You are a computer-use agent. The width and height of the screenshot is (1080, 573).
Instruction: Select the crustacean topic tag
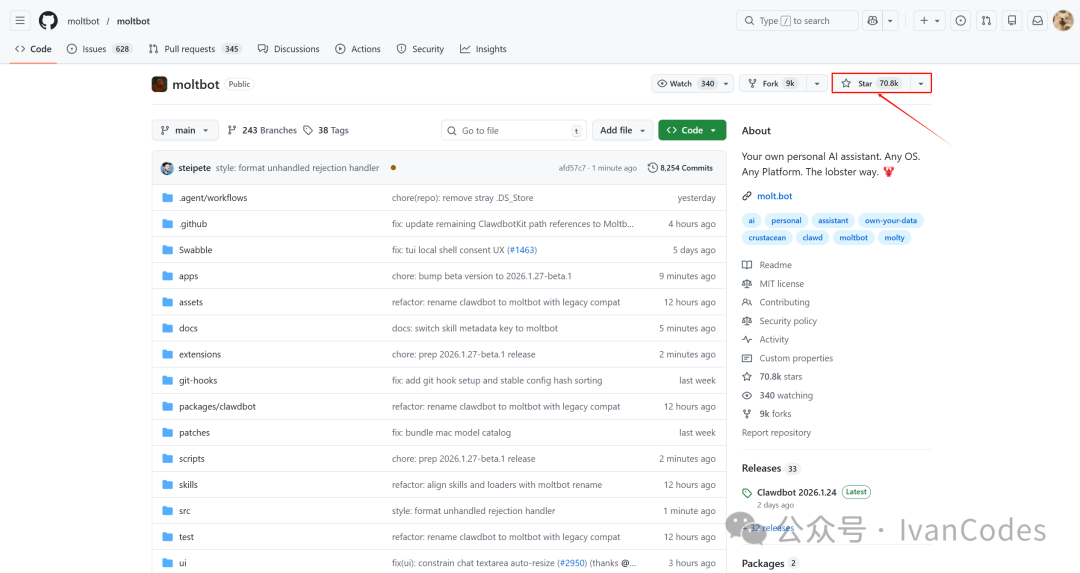click(x=767, y=238)
